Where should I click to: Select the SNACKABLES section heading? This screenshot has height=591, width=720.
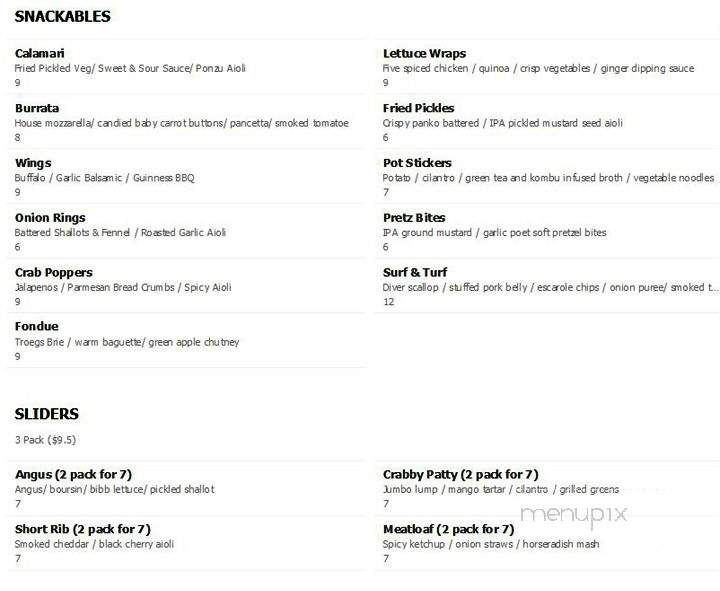pos(62,17)
